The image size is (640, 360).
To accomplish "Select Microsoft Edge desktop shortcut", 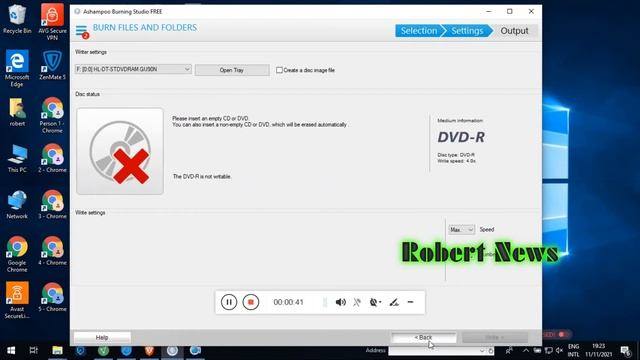I will (17, 68).
